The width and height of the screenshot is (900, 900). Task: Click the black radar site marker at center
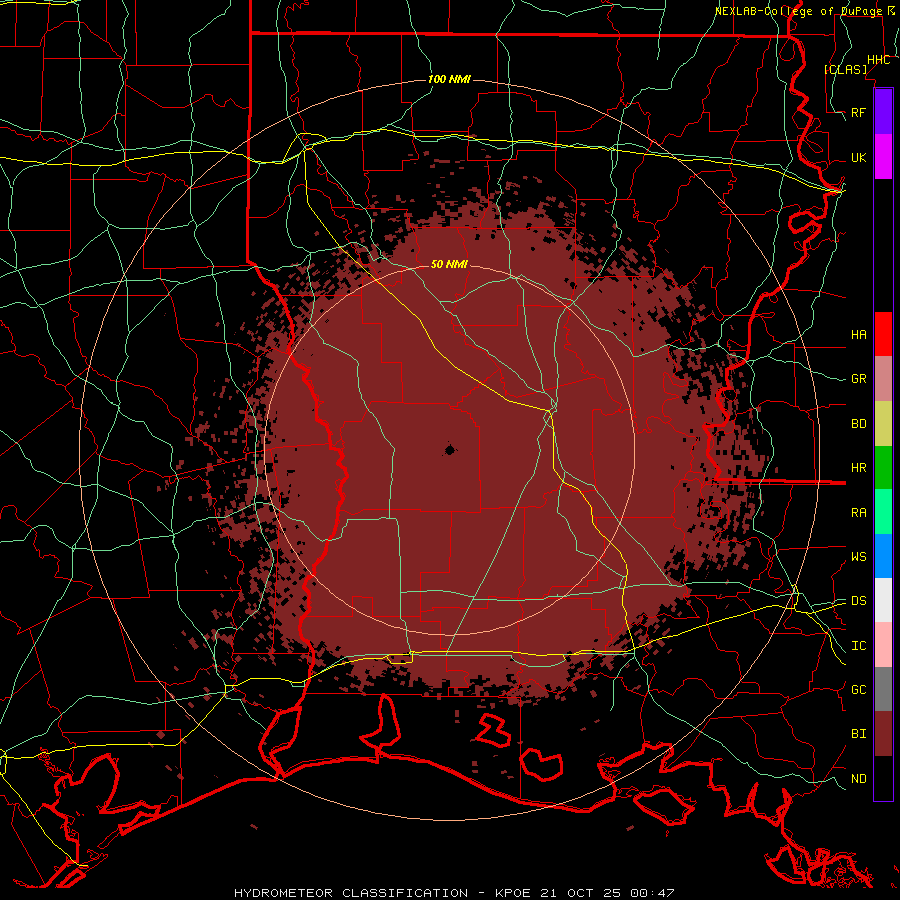pyautogui.click(x=450, y=450)
